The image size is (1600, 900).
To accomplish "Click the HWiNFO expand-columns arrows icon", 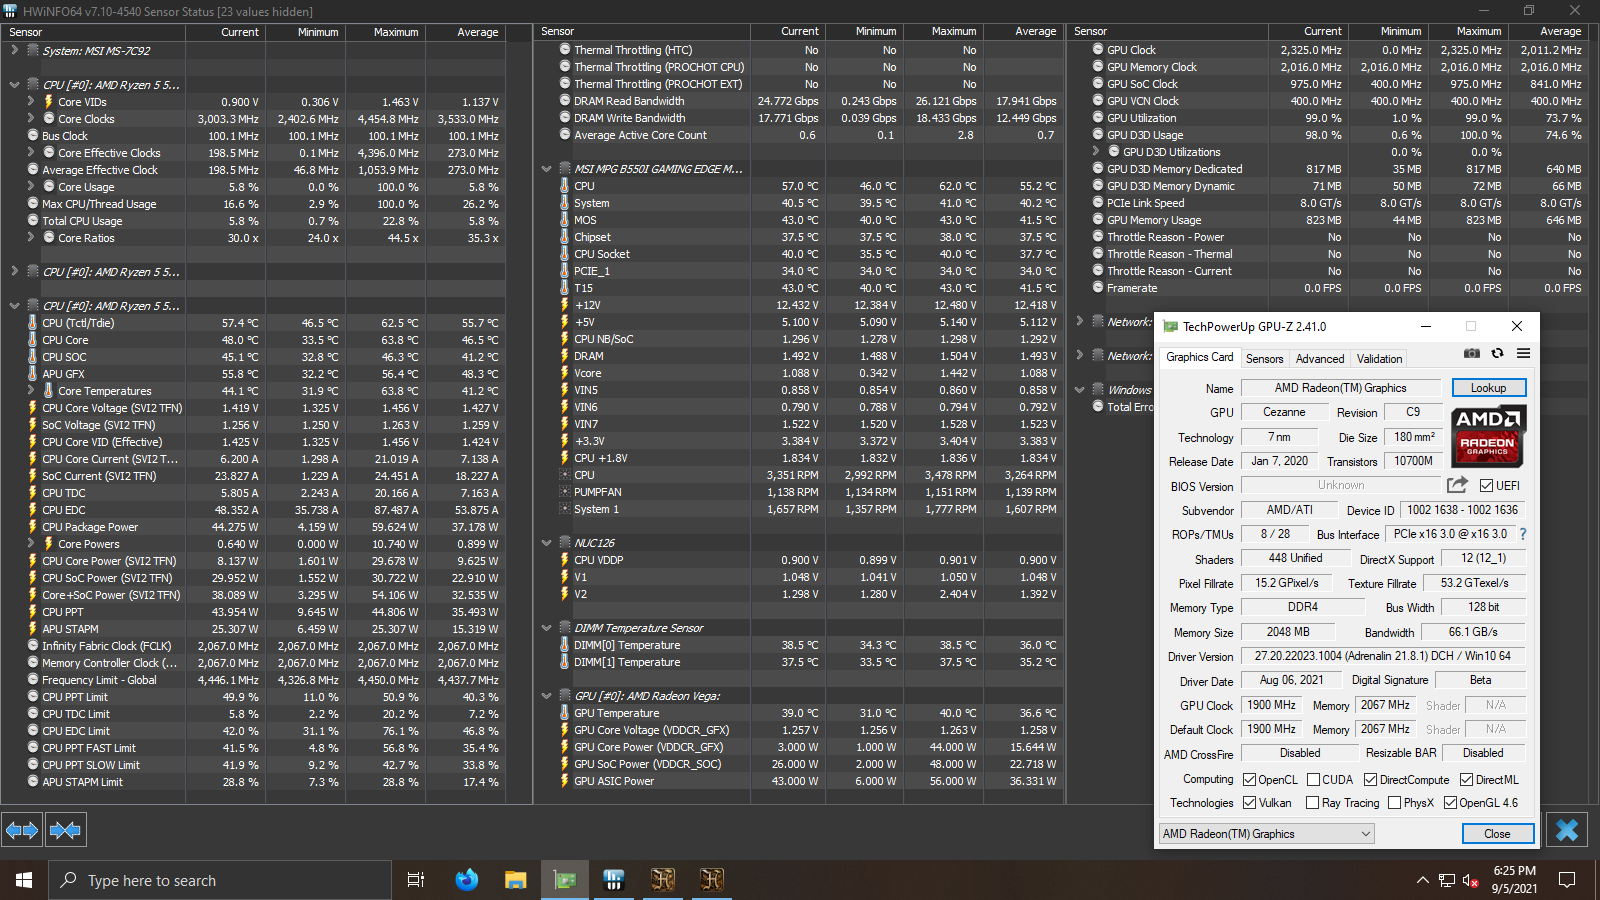I will tap(22, 830).
